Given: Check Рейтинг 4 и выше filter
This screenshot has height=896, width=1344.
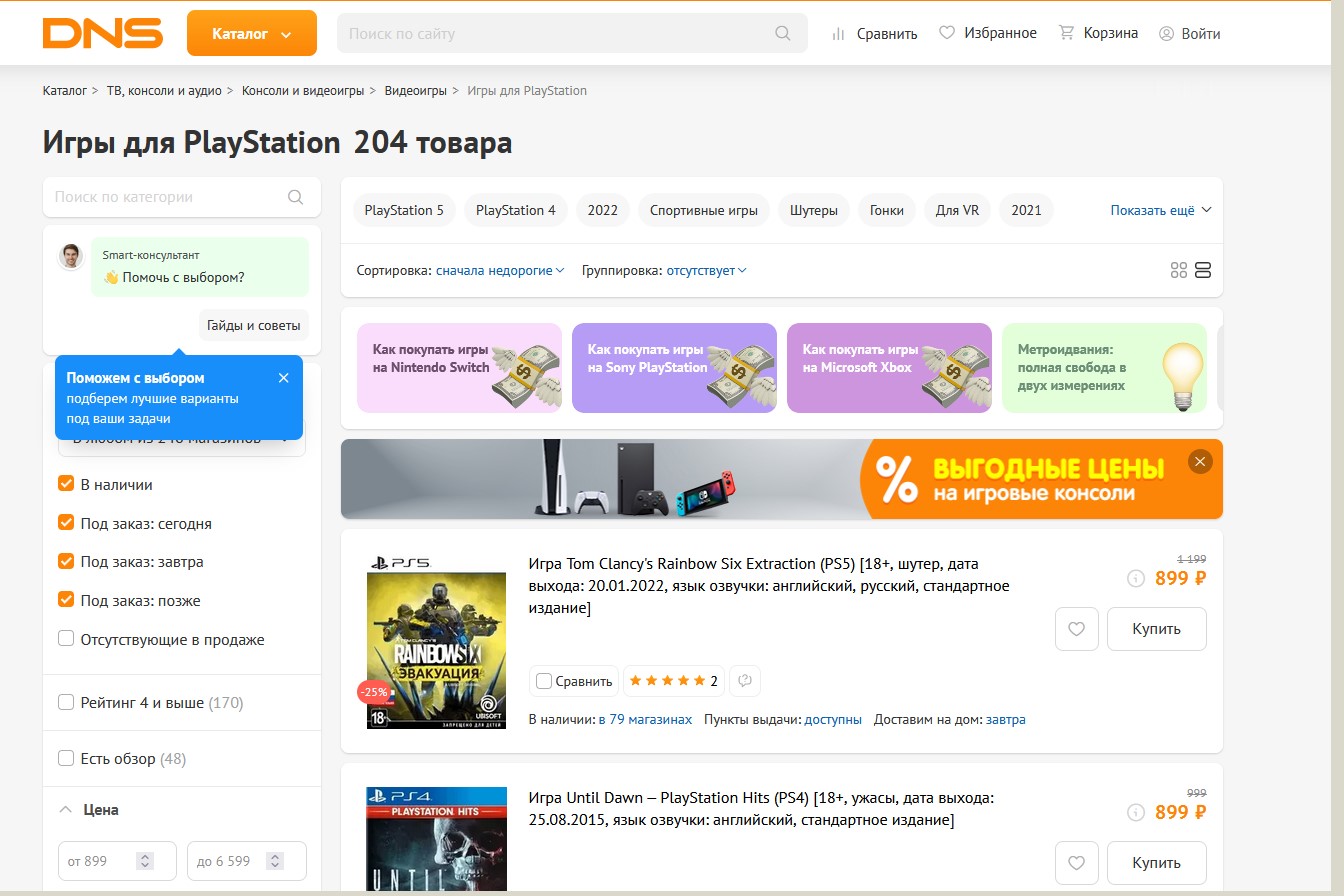Looking at the screenshot, I should point(66,703).
